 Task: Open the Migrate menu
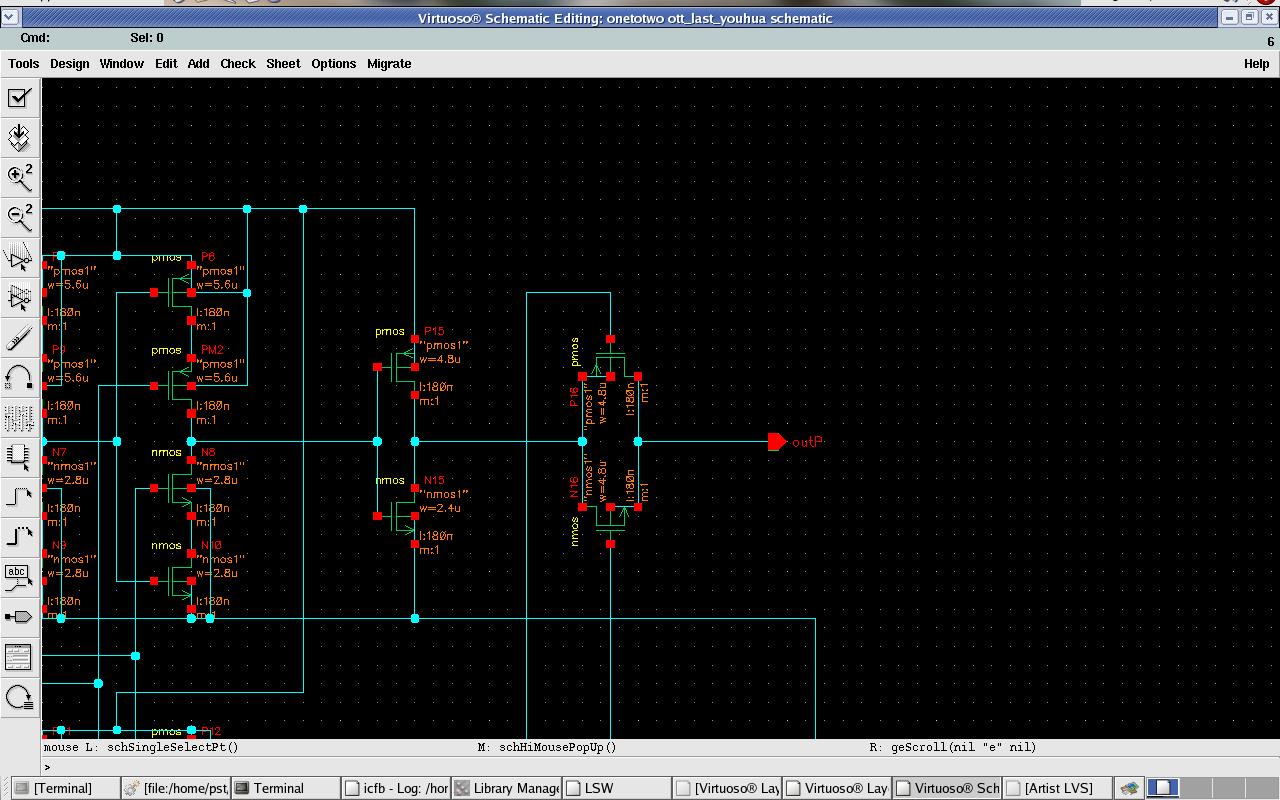click(389, 63)
